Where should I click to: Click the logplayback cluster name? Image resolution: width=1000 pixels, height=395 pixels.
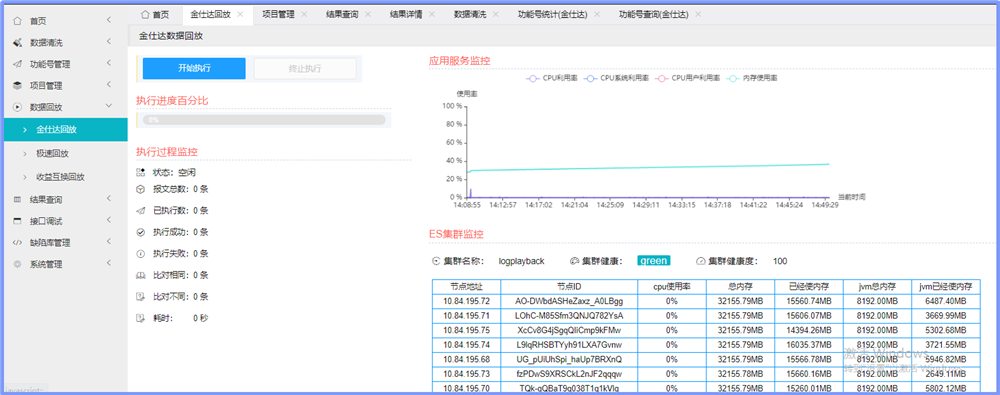(521, 261)
